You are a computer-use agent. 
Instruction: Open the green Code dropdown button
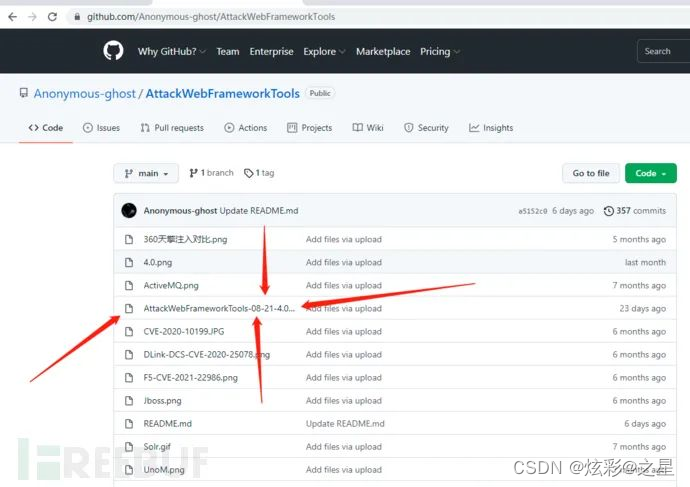(651, 173)
